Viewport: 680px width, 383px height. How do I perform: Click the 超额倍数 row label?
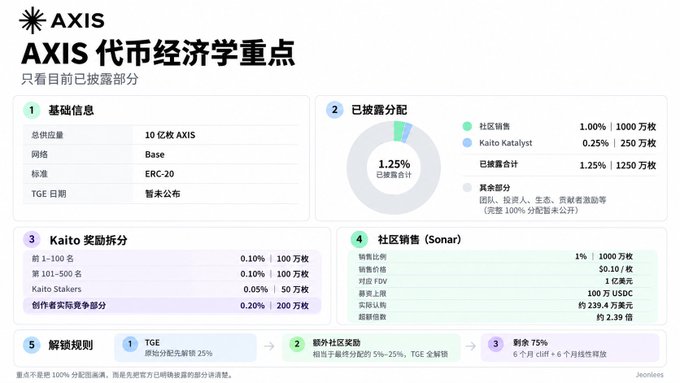click(x=372, y=317)
